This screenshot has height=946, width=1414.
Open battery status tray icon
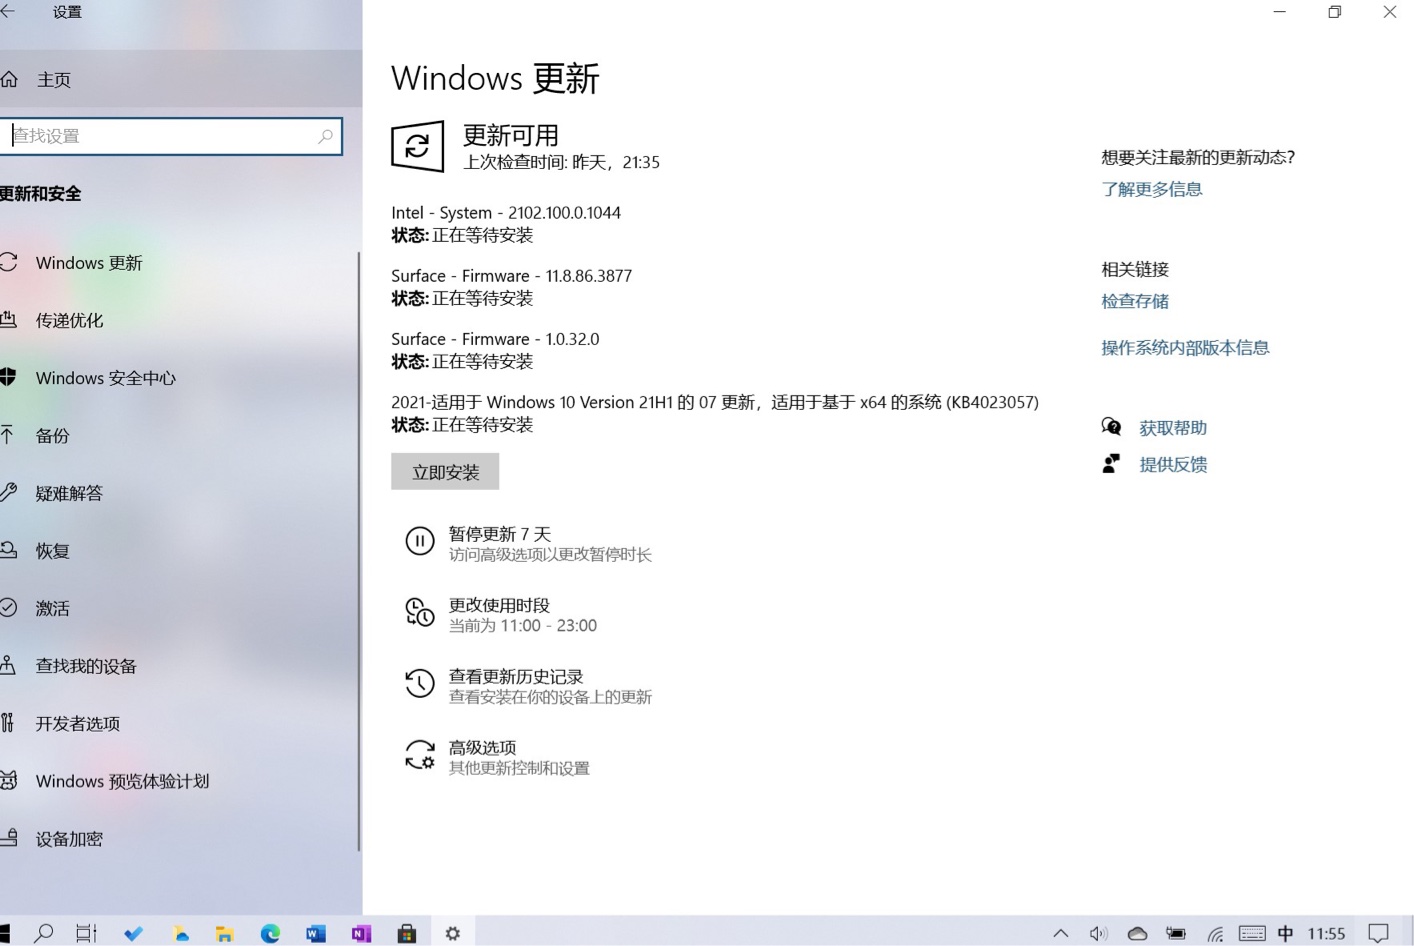click(x=1176, y=933)
